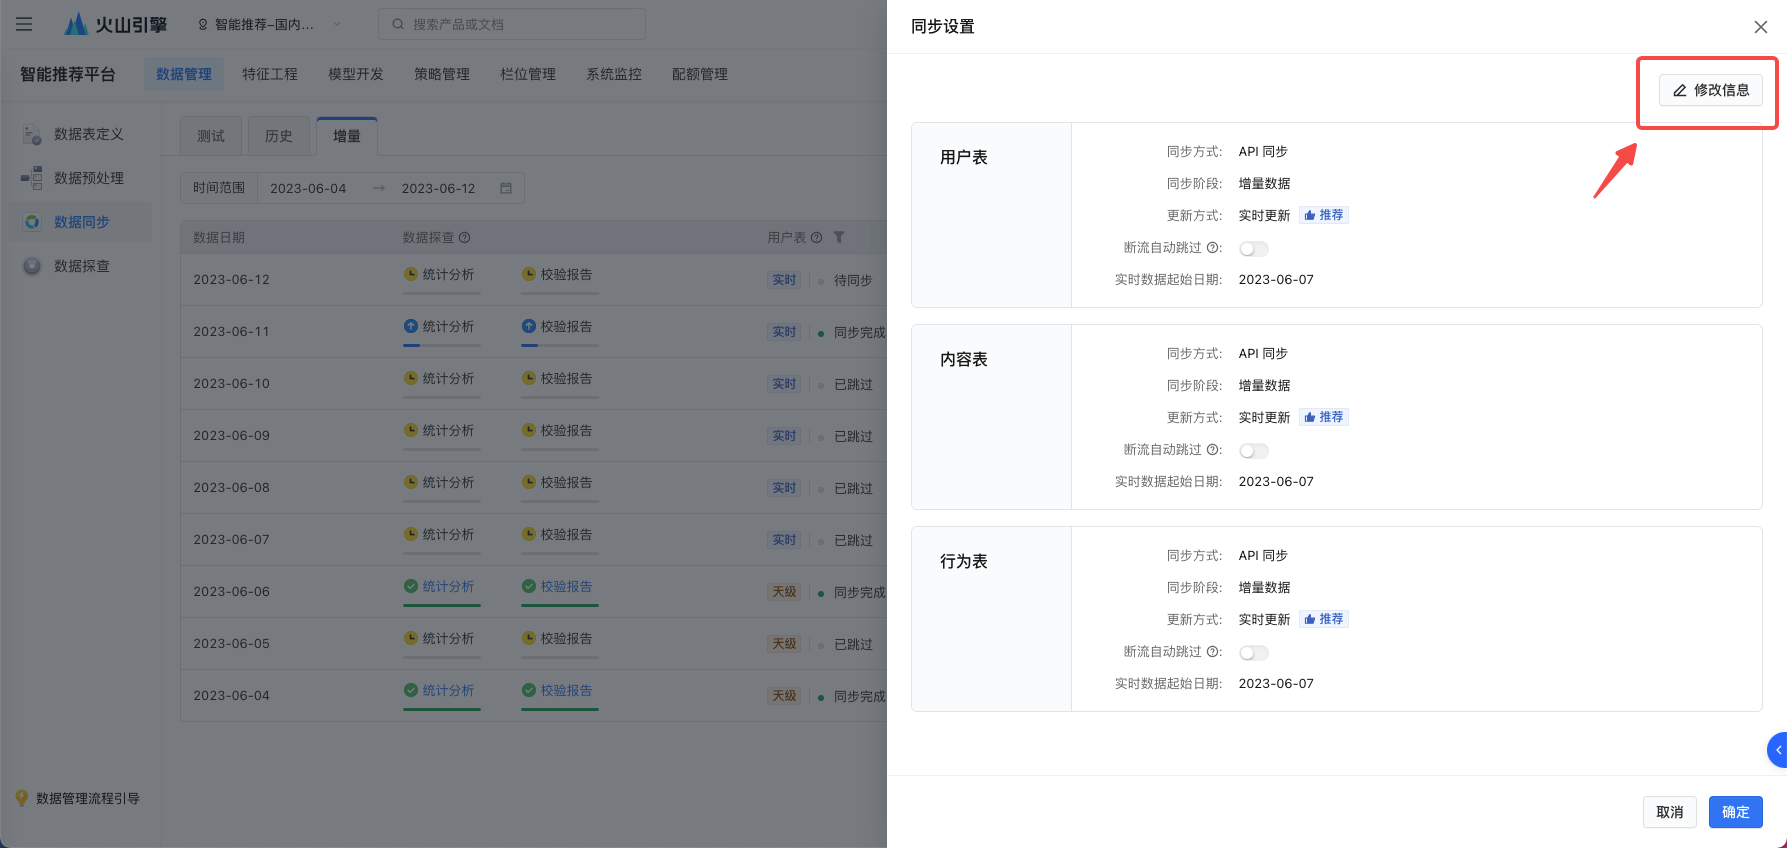Select the 测试 tab
This screenshot has width=1787, height=848.
point(211,136)
